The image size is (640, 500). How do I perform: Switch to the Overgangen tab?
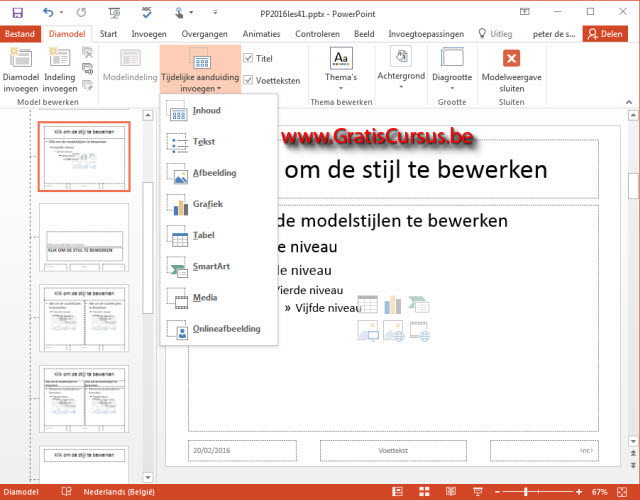[204, 34]
